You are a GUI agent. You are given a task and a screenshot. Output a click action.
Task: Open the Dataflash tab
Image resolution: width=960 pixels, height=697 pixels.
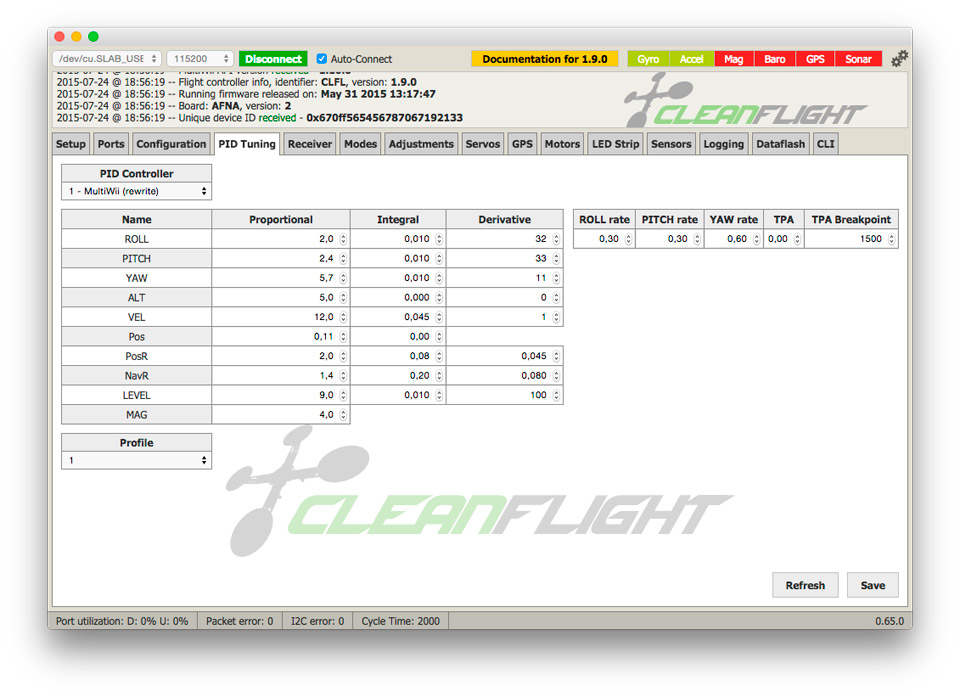[781, 144]
